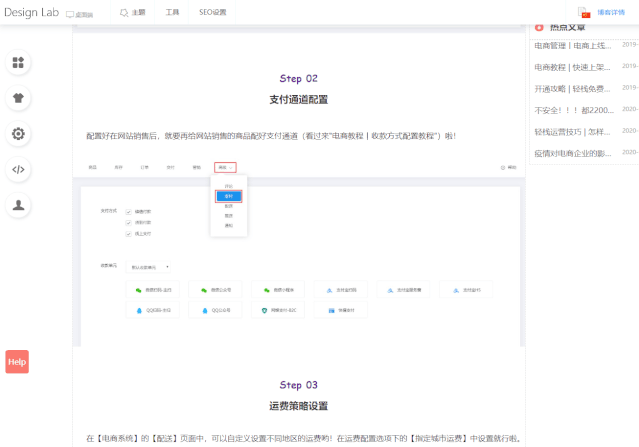Select the 运费策略设置 heading
This screenshot has width=639, height=447.
[x=298, y=406]
